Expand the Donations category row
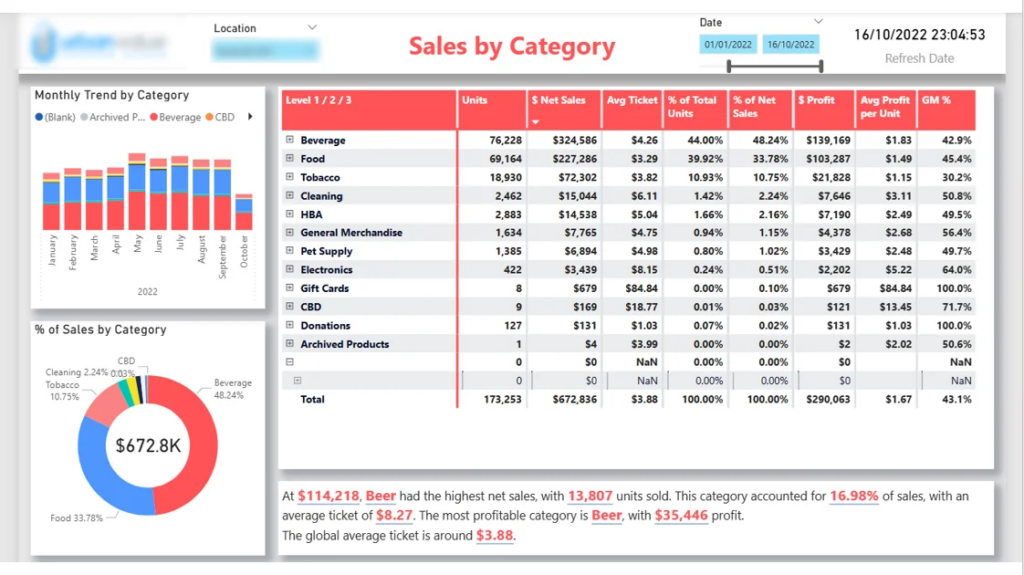Screen dimensions: 1024x575 (x=289, y=325)
